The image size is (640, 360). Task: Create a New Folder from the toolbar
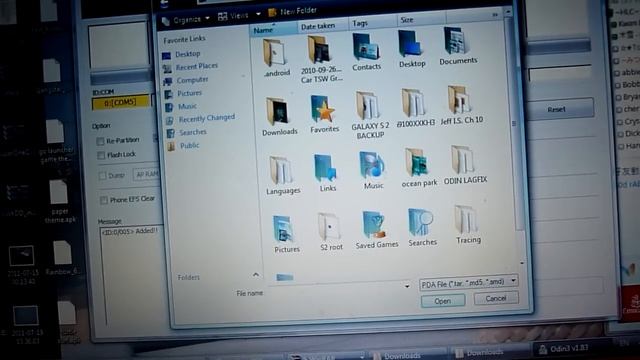pos(292,11)
